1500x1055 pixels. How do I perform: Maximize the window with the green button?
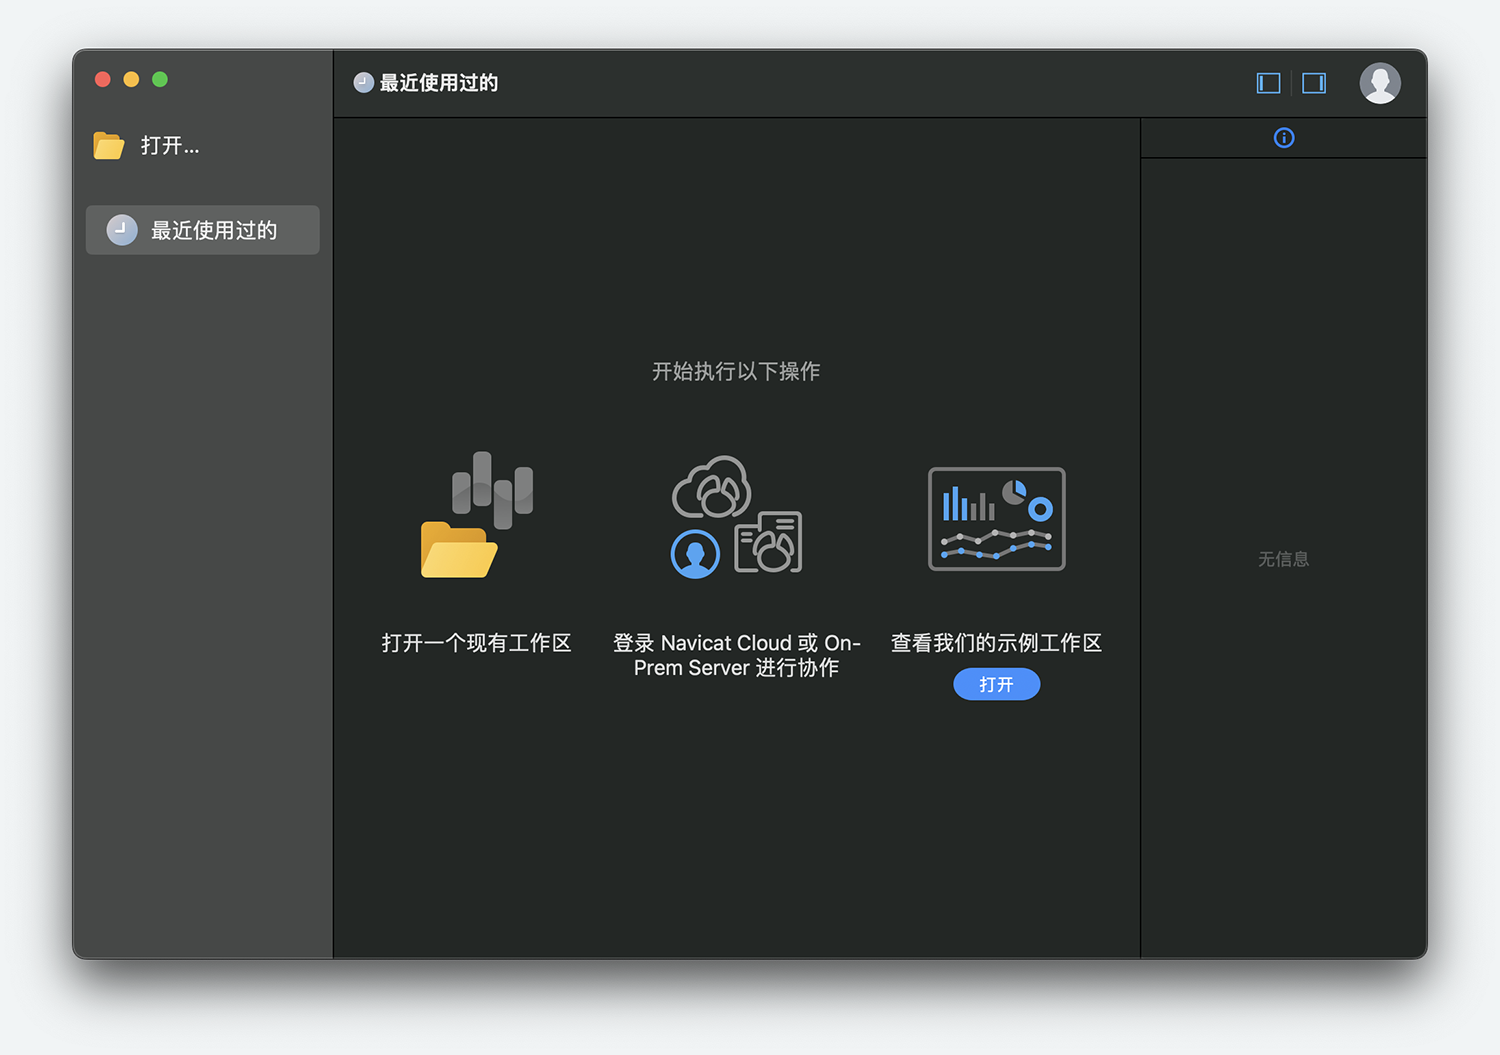[x=160, y=79]
